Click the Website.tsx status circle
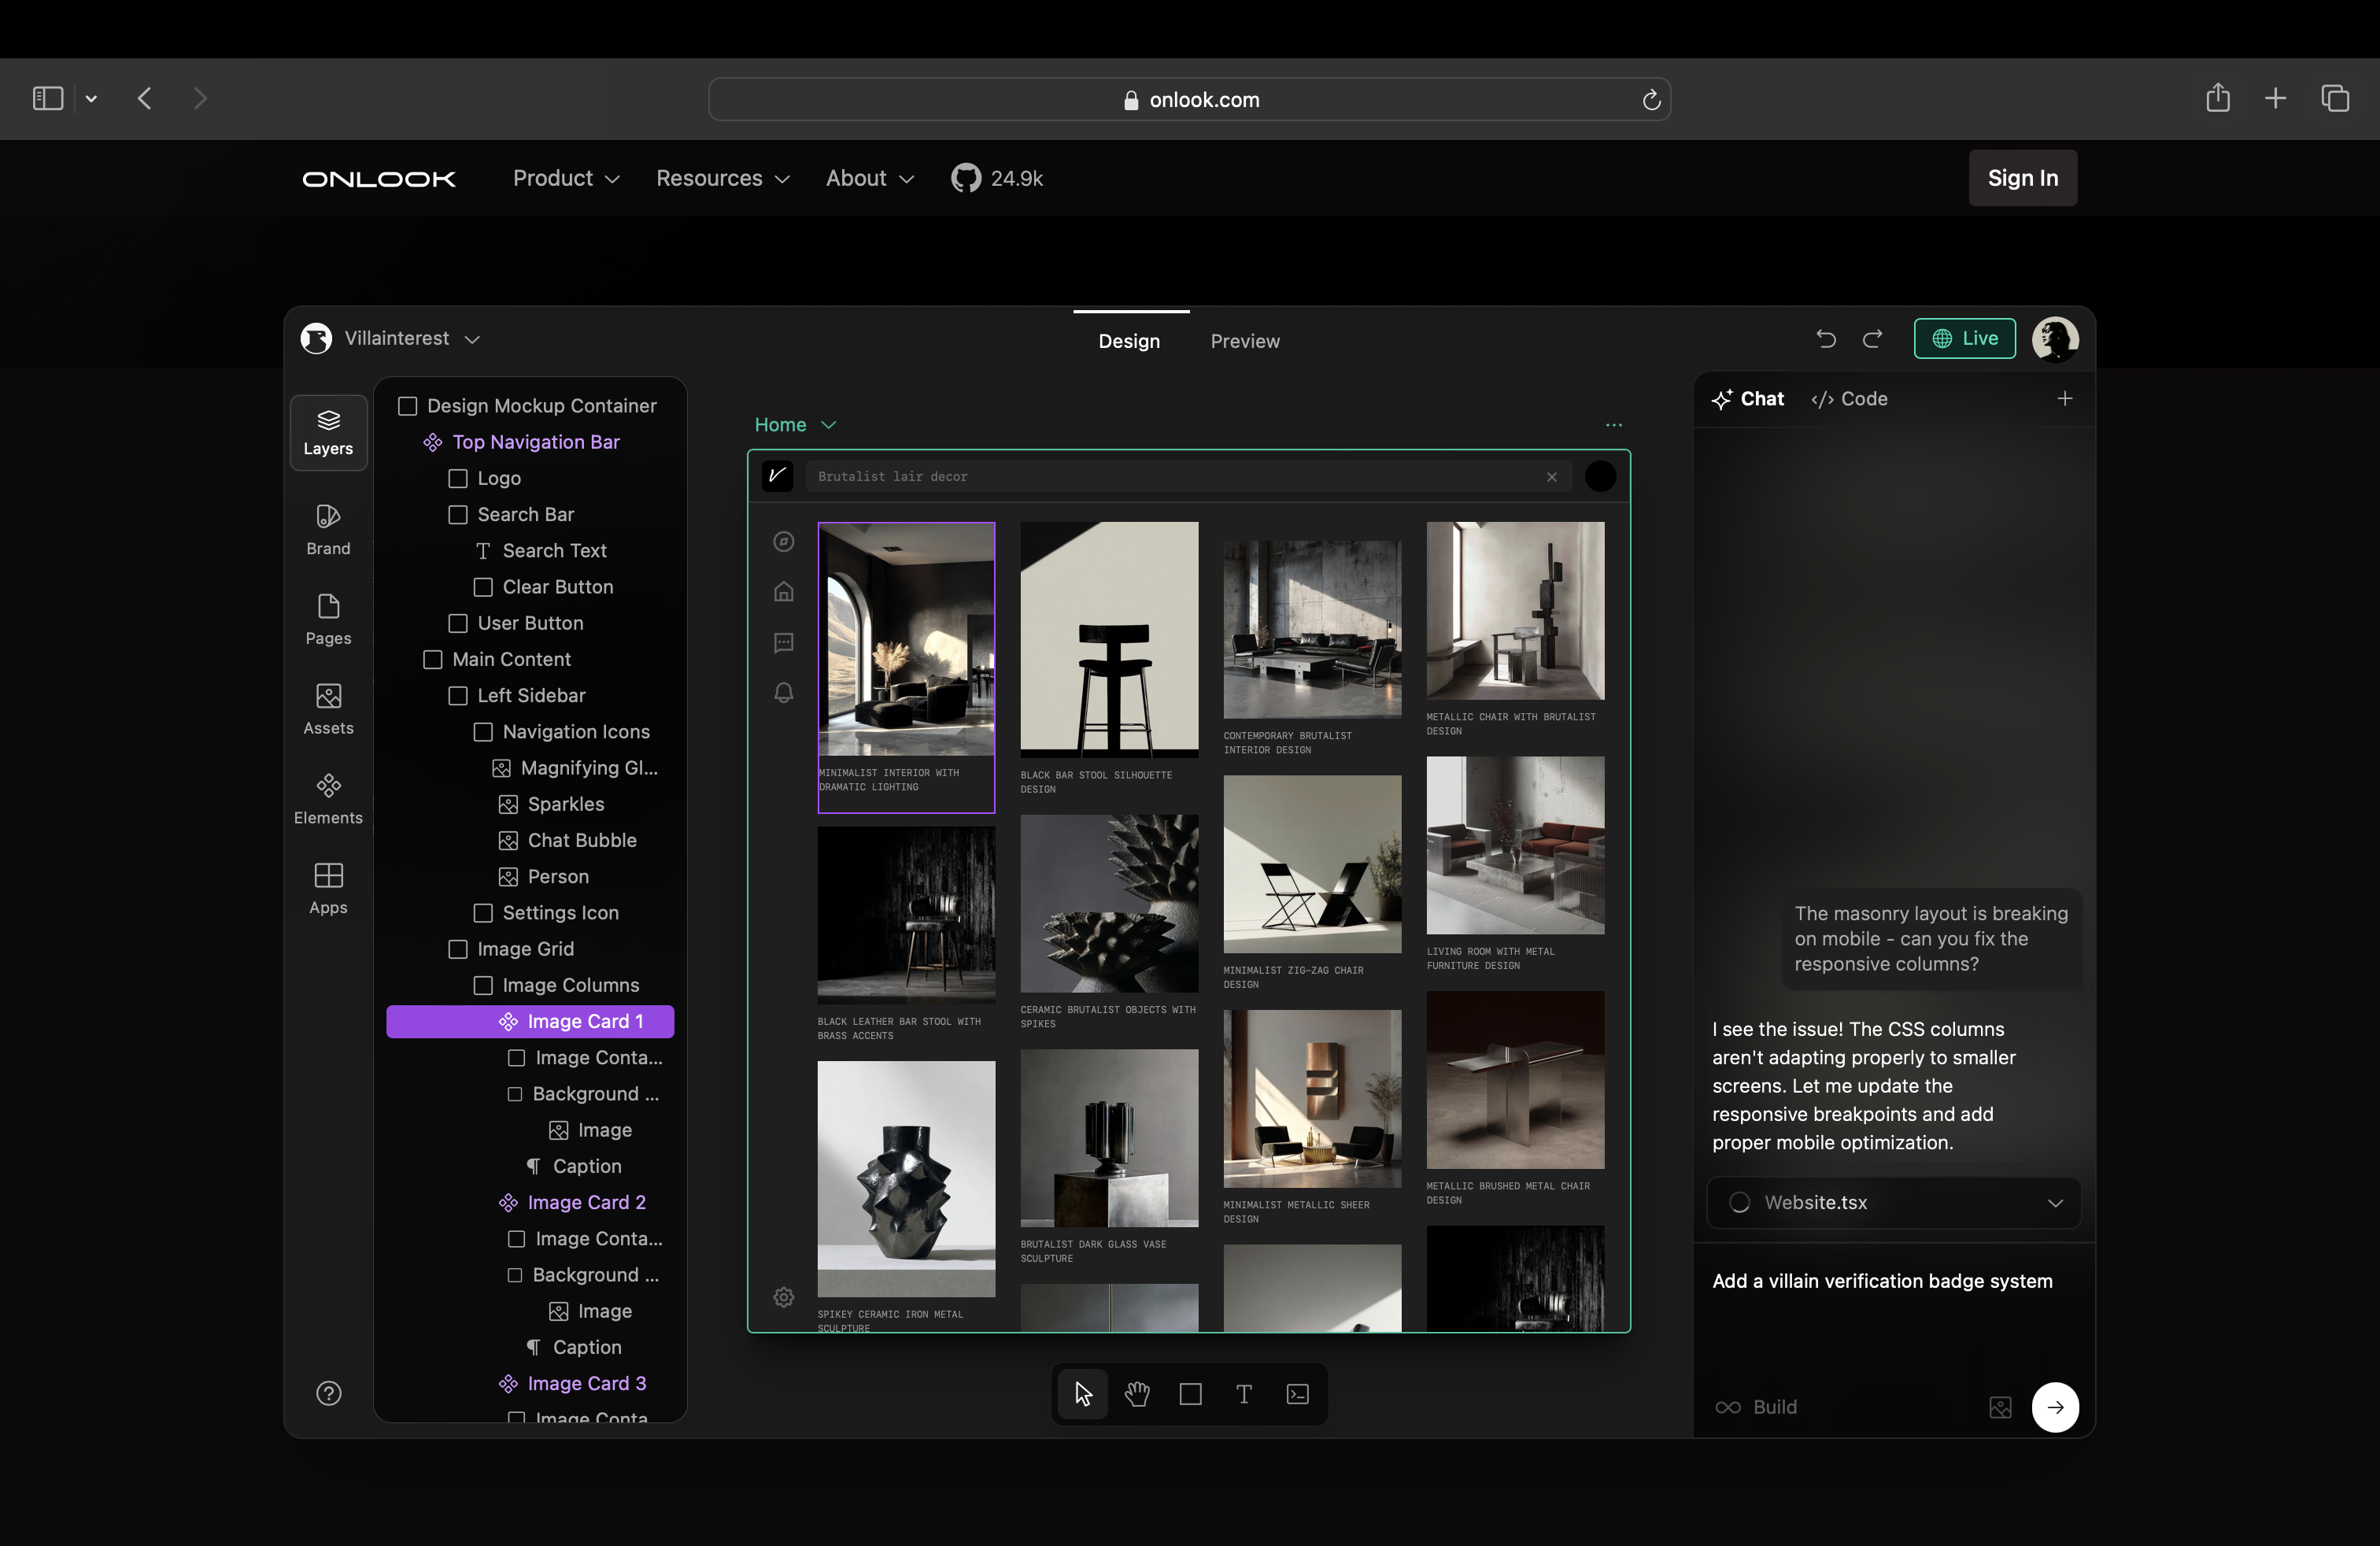 (1740, 1202)
